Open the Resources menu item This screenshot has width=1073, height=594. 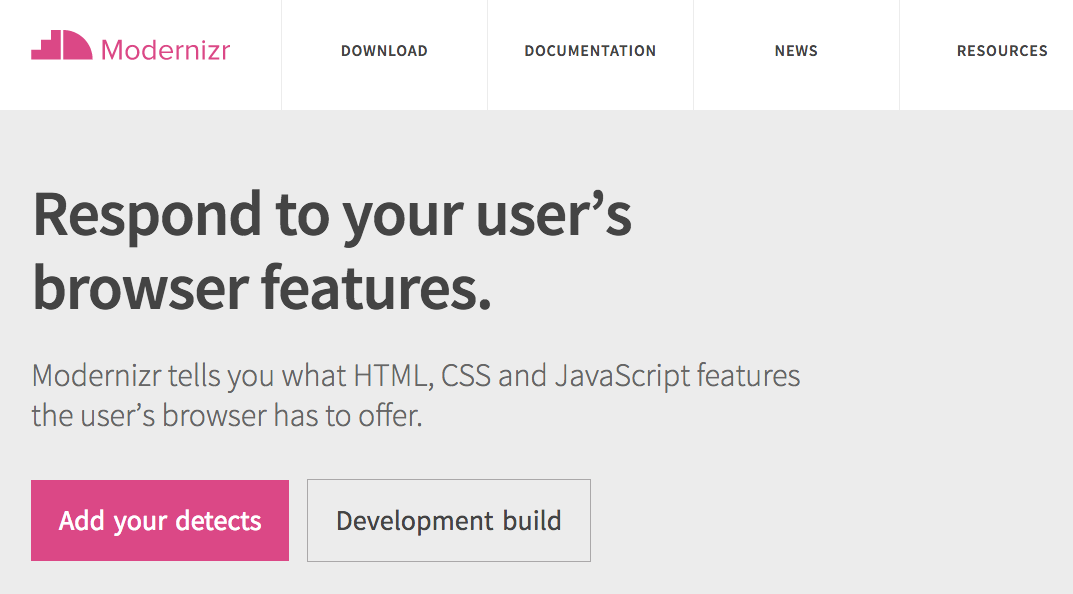pyautogui.click(x=1002, y=51)
